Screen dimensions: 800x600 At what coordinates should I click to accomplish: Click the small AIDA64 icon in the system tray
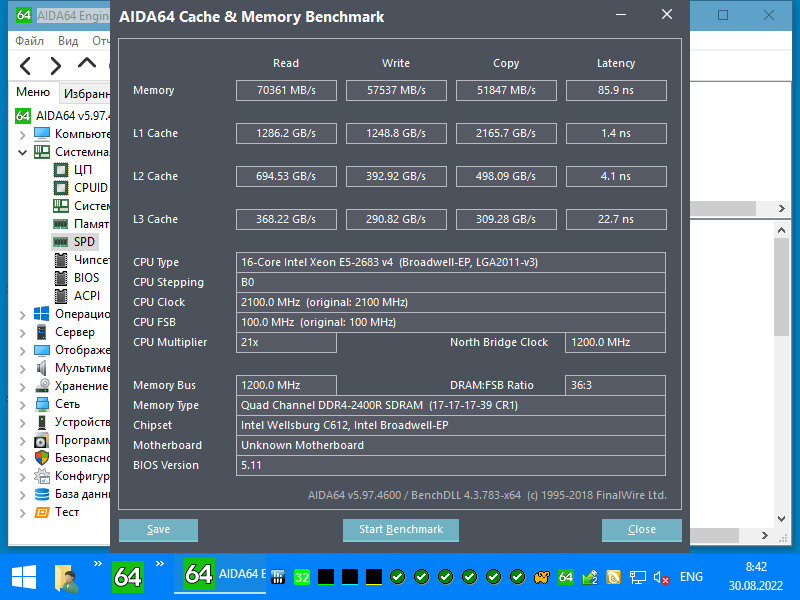[566, 577]
